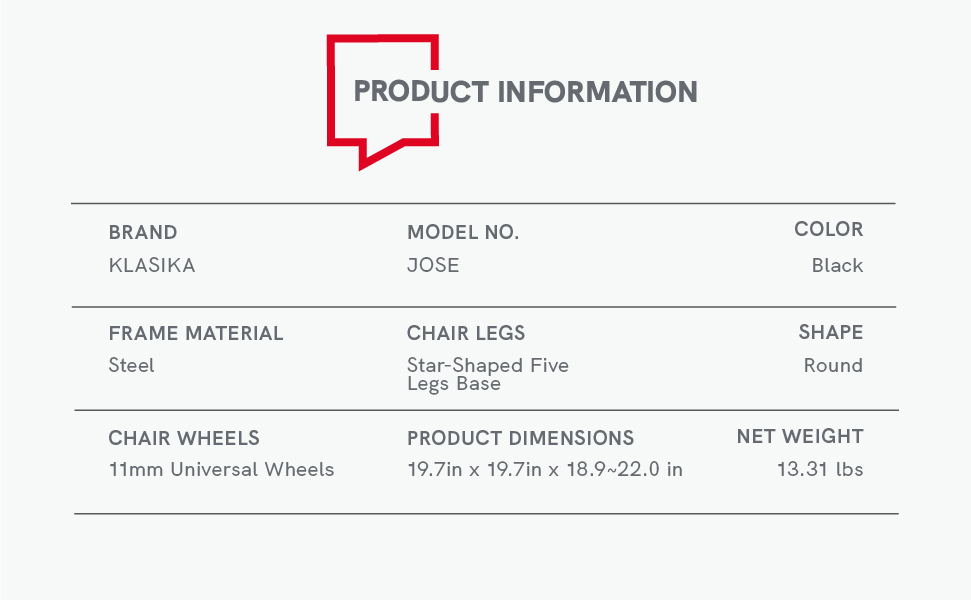Select the PRODUCT DIMENSIONS label

tap(520, 438)
